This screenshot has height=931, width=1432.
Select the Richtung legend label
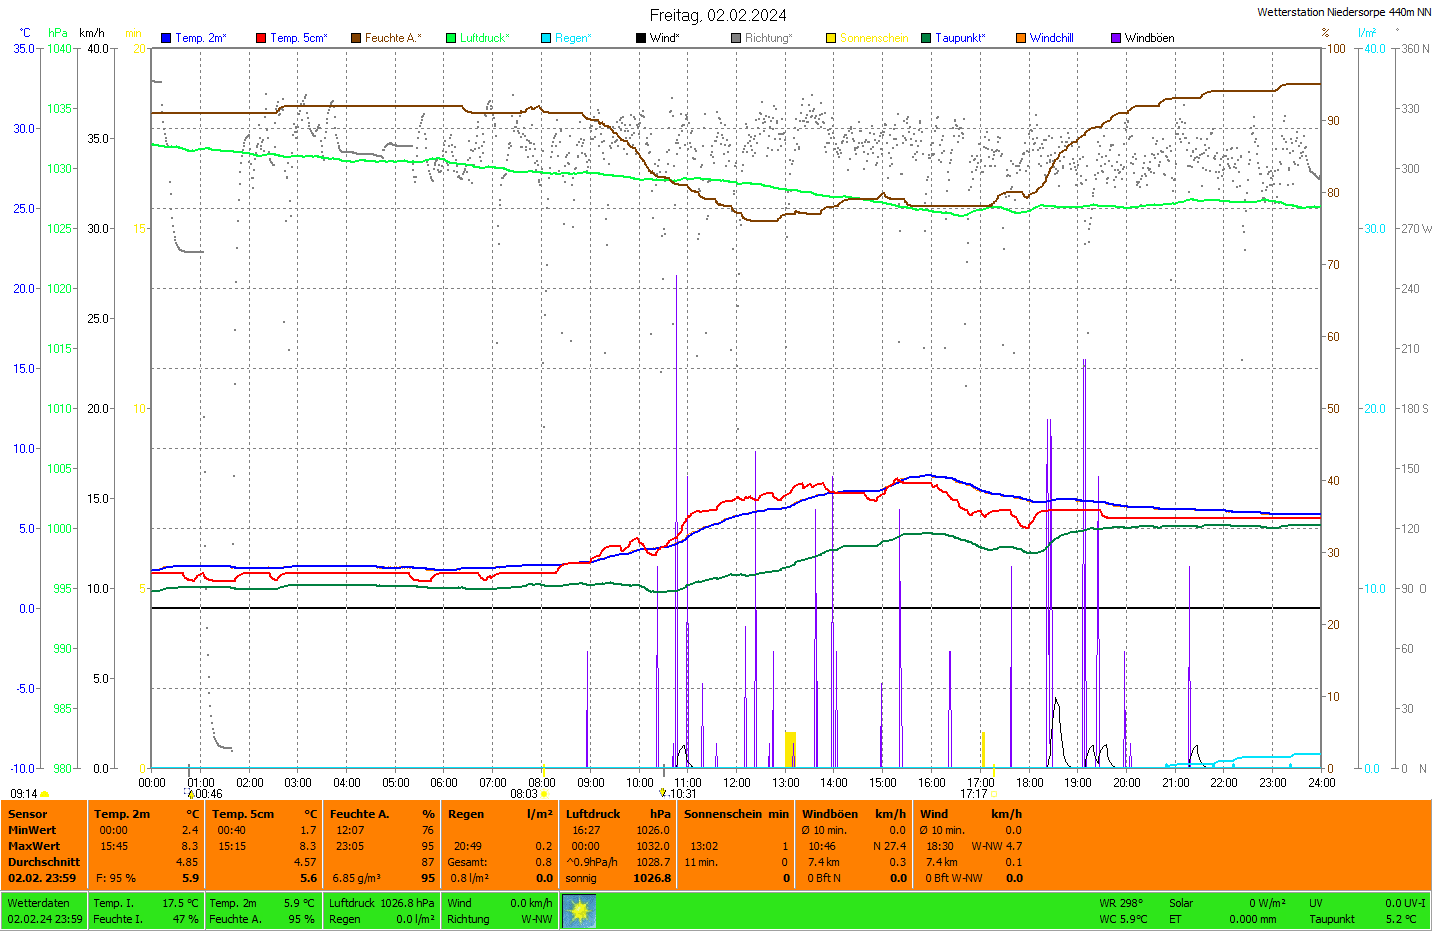(767, 38)
